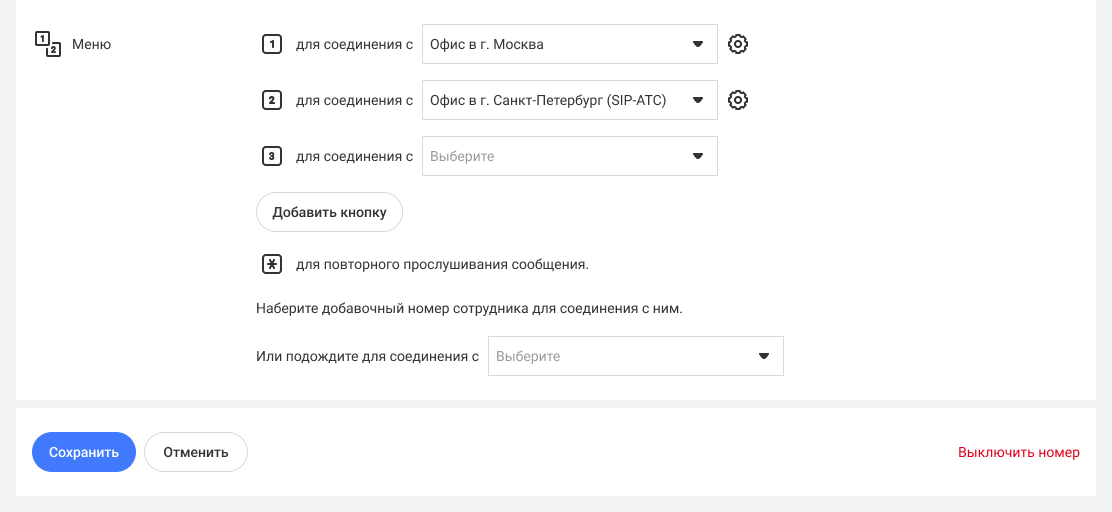
Task: Click the Меню section label
Action: coord(91,45)
